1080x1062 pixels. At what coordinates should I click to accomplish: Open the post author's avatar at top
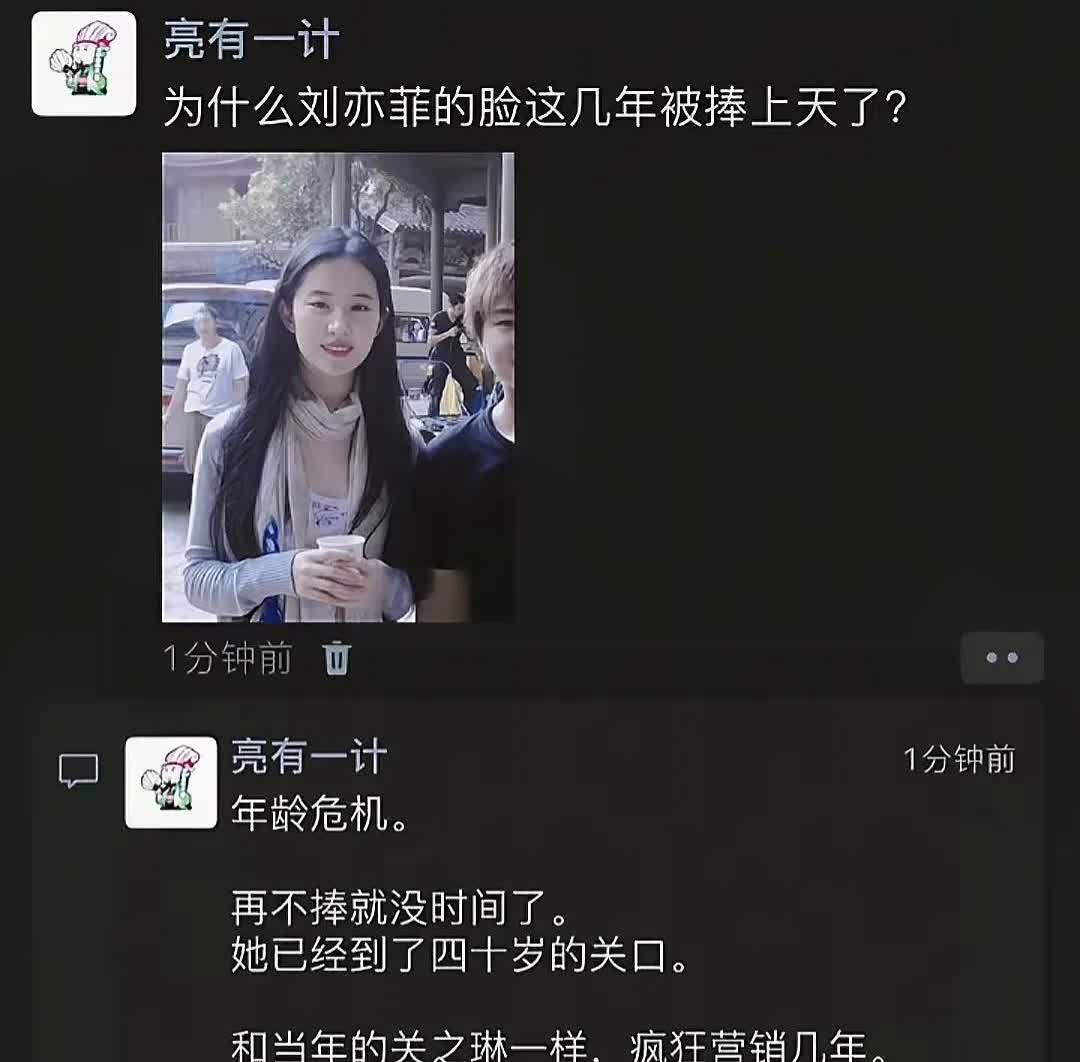coord(83,63)
